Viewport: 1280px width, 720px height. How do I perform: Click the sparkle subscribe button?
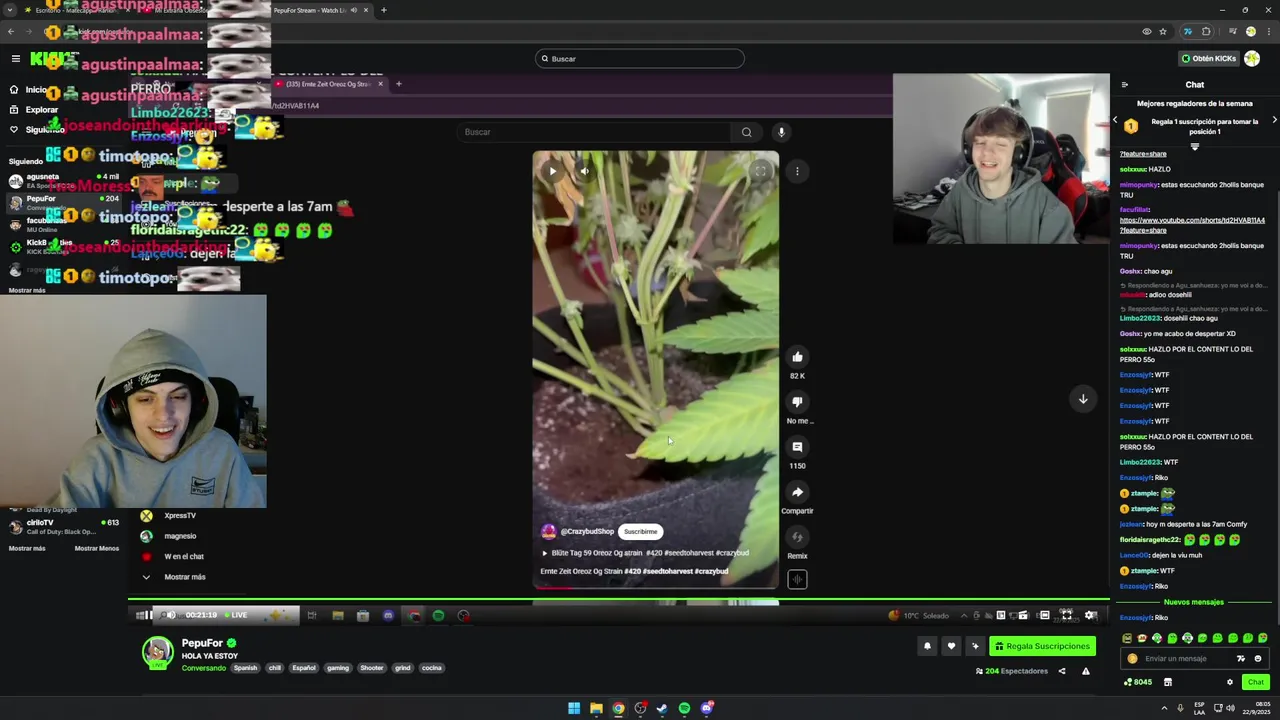[x=975, y=646]
